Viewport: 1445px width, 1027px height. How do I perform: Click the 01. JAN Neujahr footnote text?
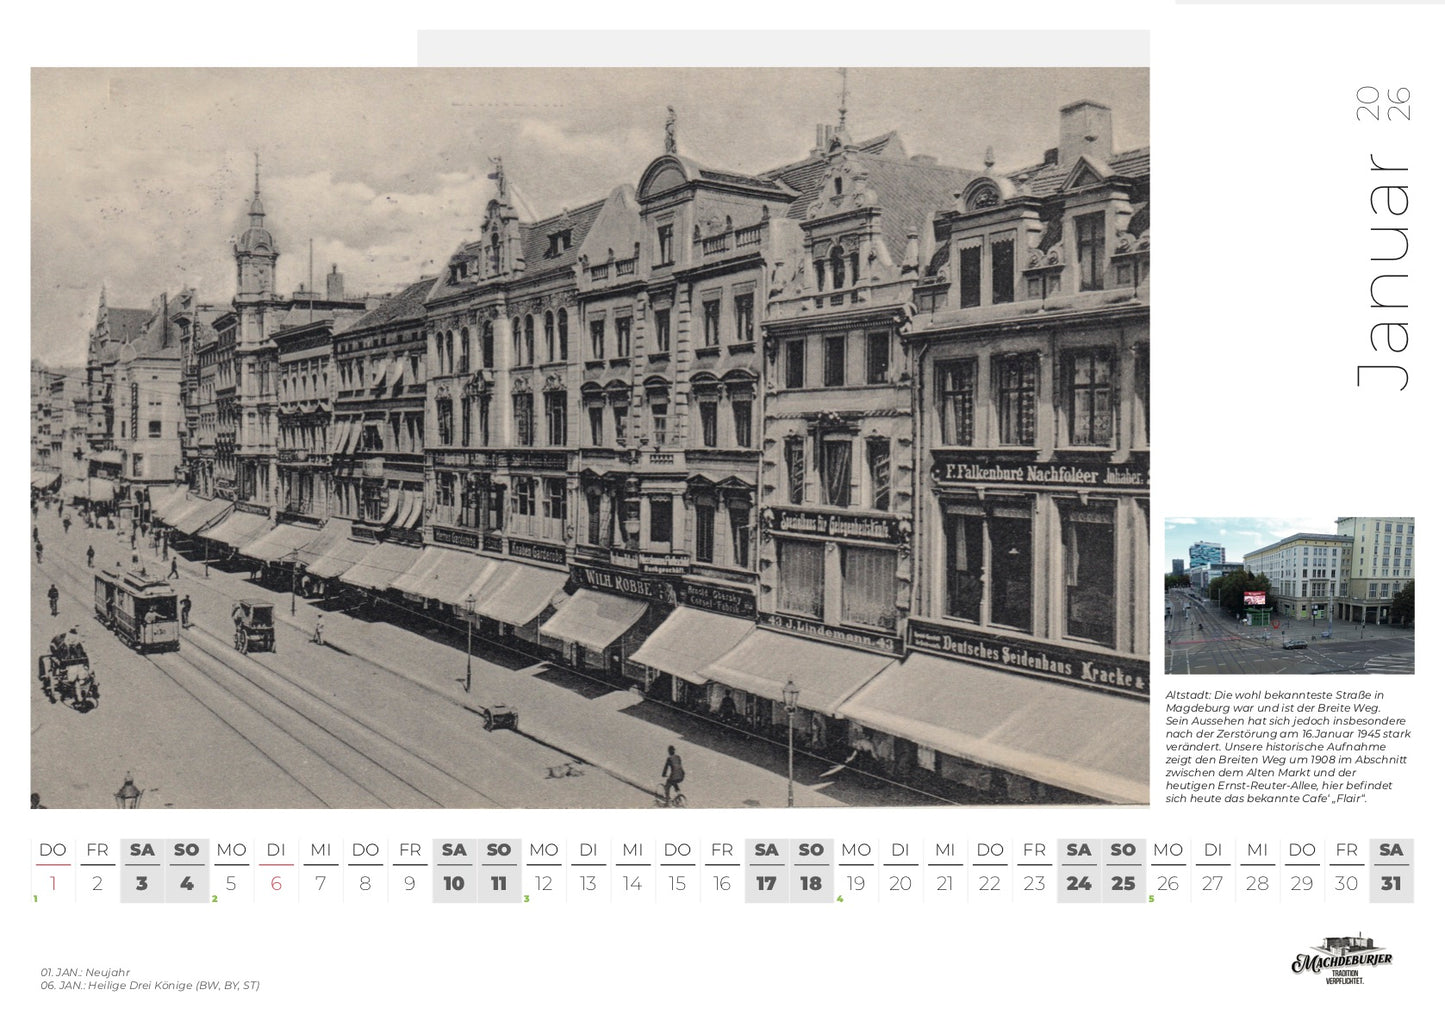pos(85,971)
